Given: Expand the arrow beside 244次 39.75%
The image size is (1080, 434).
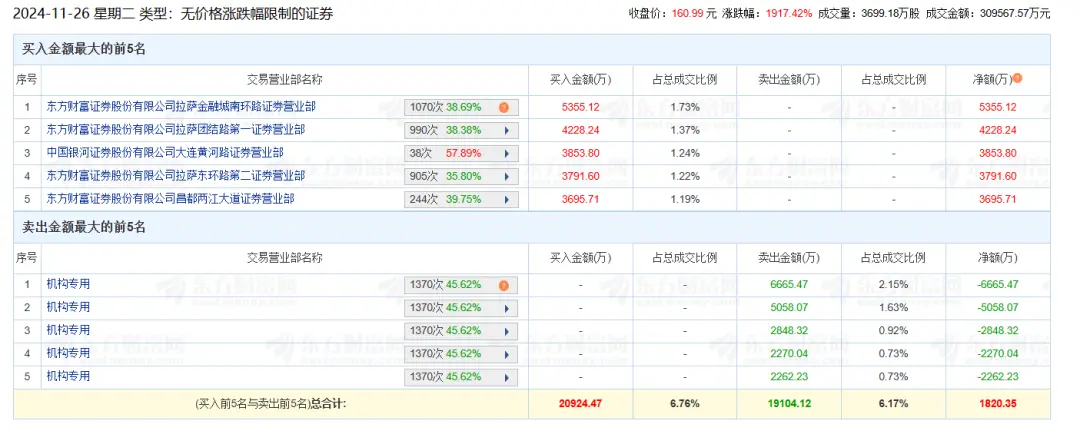Looking at the screenshot, I should click(506, 199).
